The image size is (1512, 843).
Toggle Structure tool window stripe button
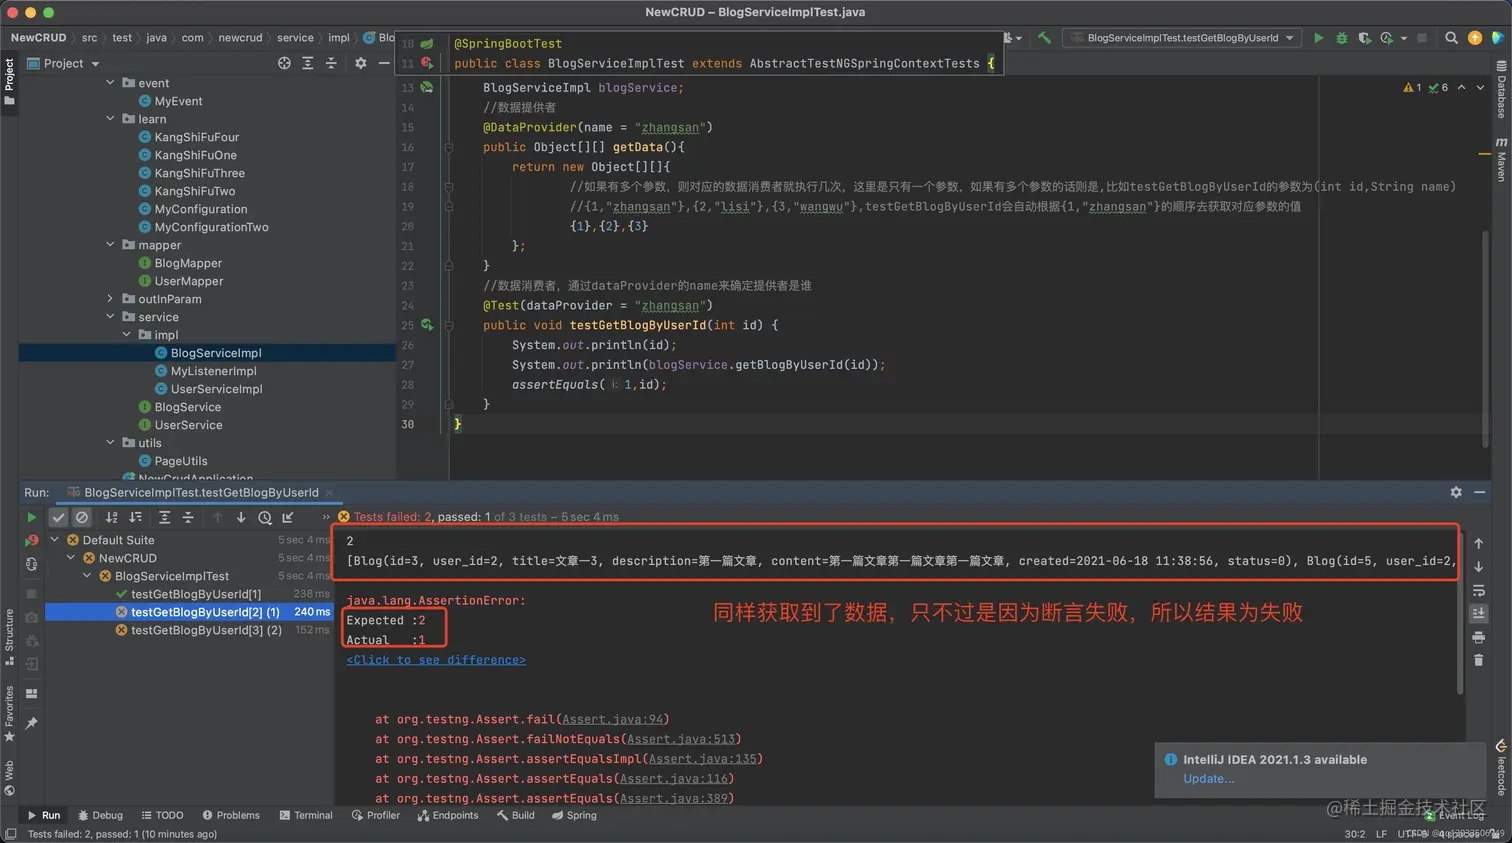click(9, 636)
